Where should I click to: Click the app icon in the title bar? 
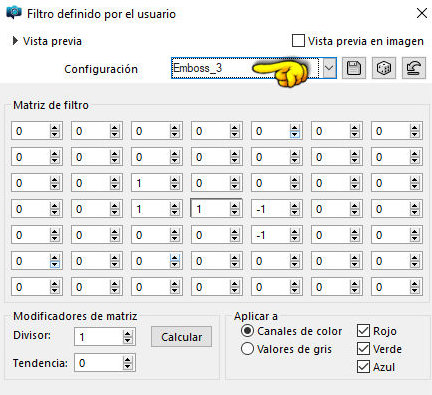[14, 13]
